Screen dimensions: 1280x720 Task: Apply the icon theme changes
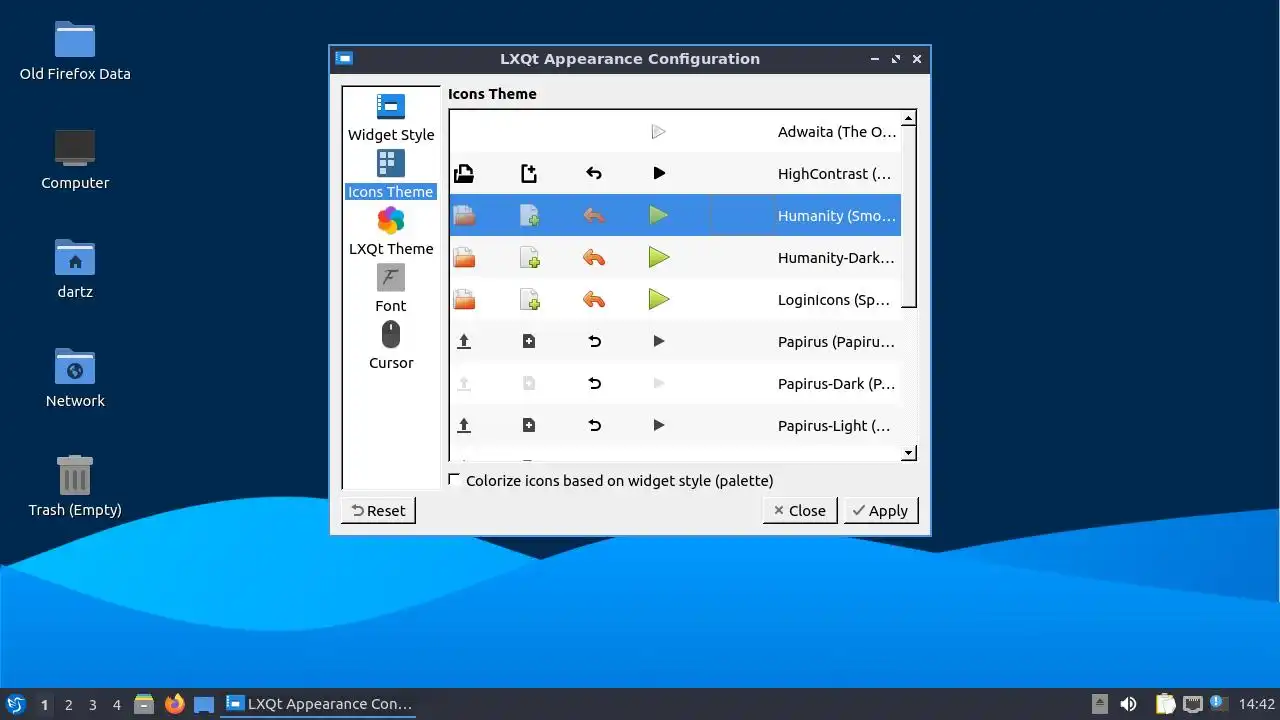(881, 511)
